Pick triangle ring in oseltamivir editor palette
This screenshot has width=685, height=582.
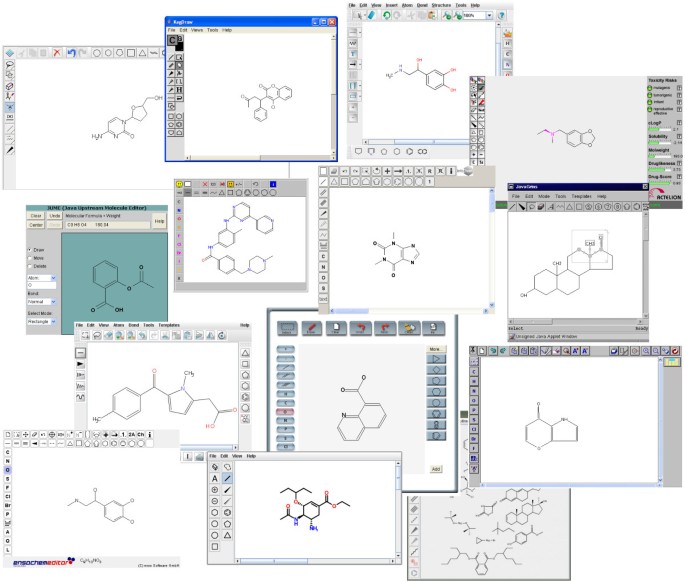228,535
